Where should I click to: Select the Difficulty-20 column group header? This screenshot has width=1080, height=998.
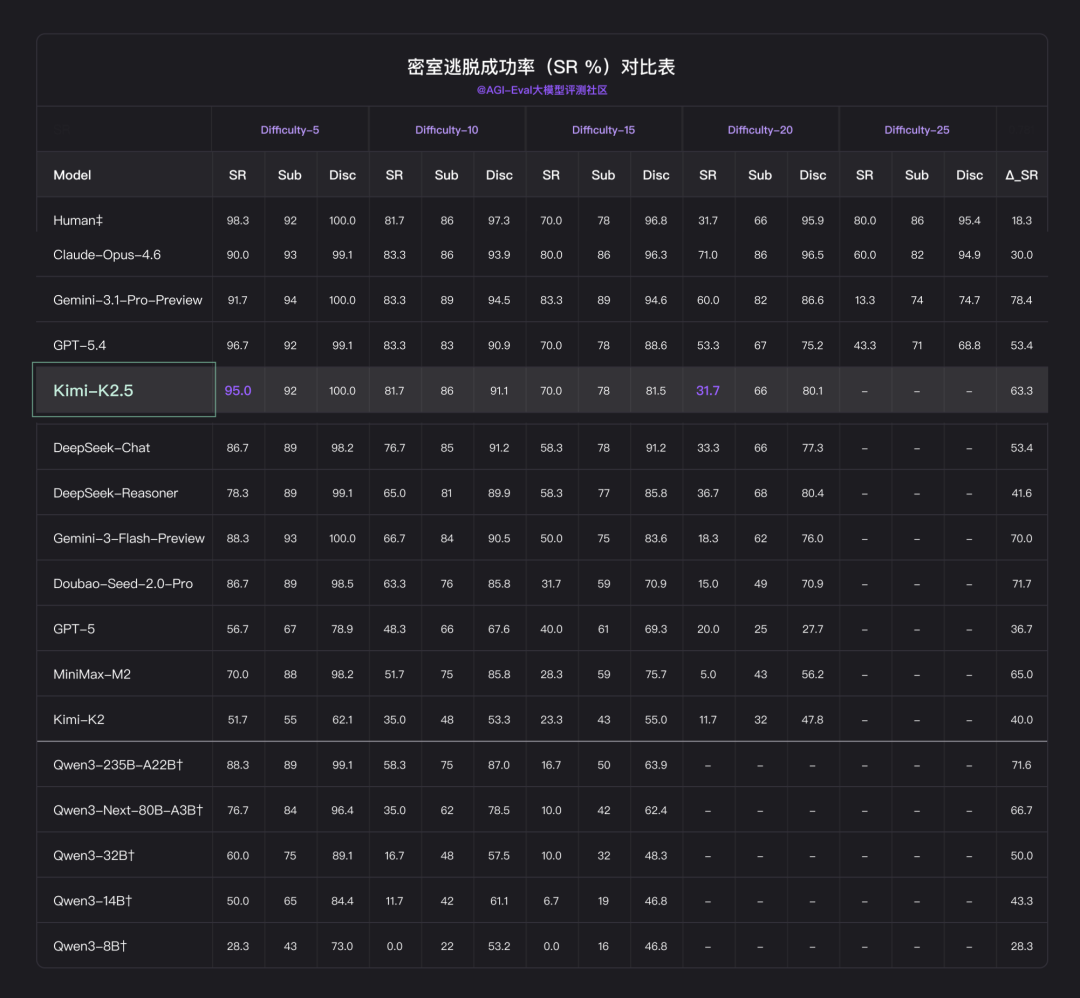(x=760, y=130)
